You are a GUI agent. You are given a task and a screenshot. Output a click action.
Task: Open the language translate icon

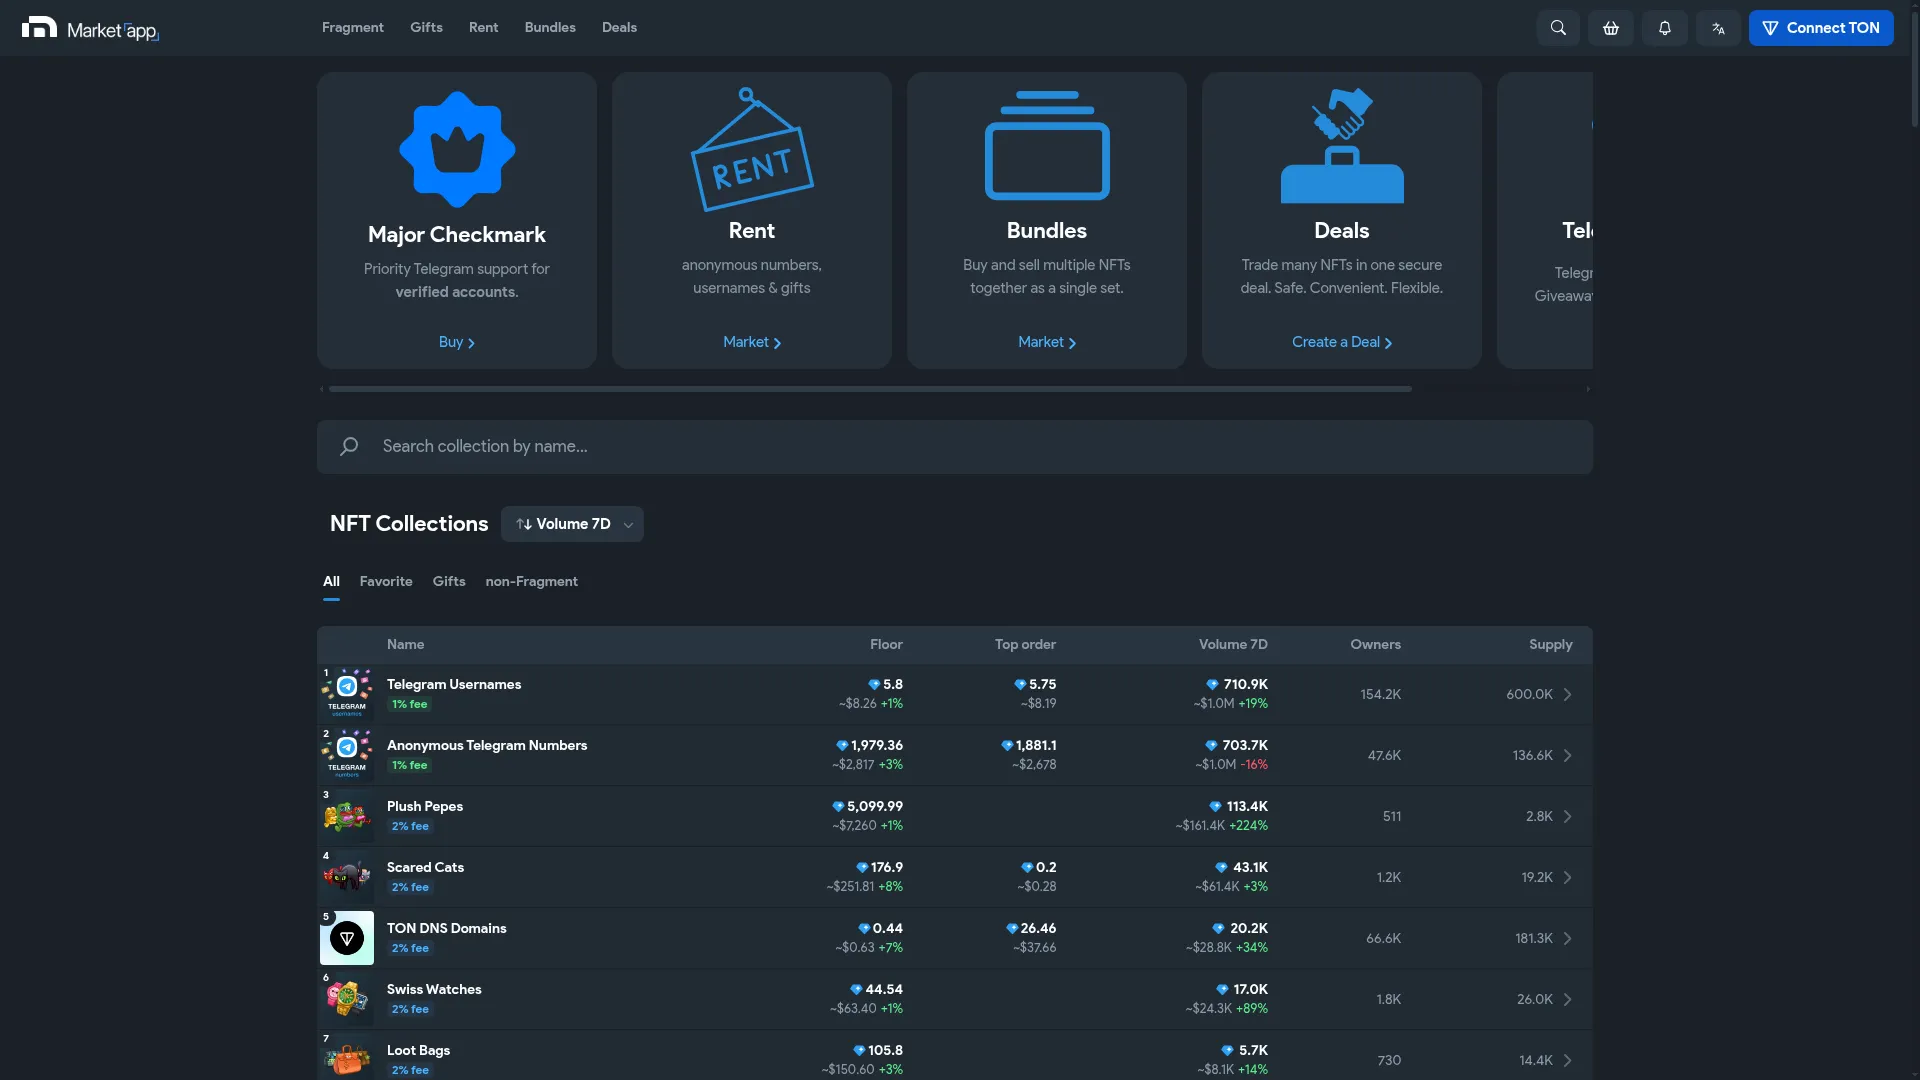(x=1718, y=28)
